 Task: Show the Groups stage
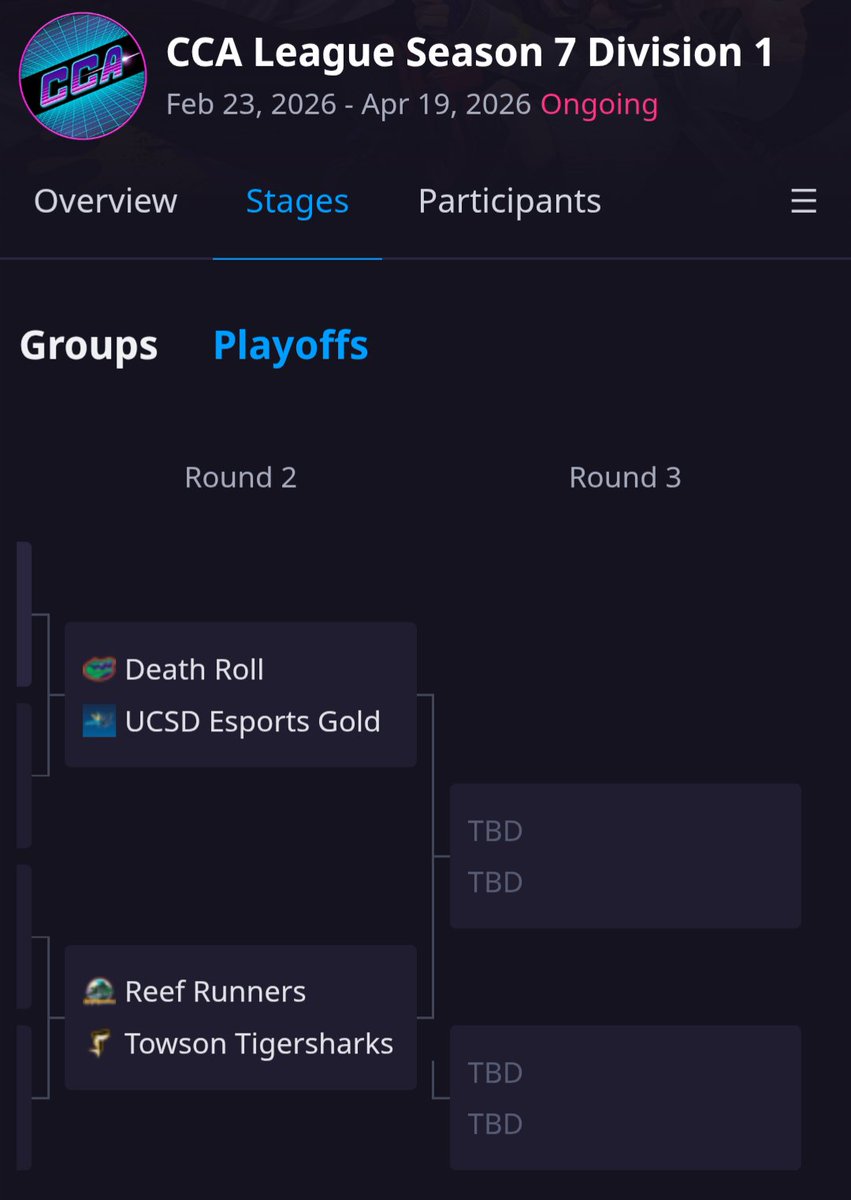89,345
